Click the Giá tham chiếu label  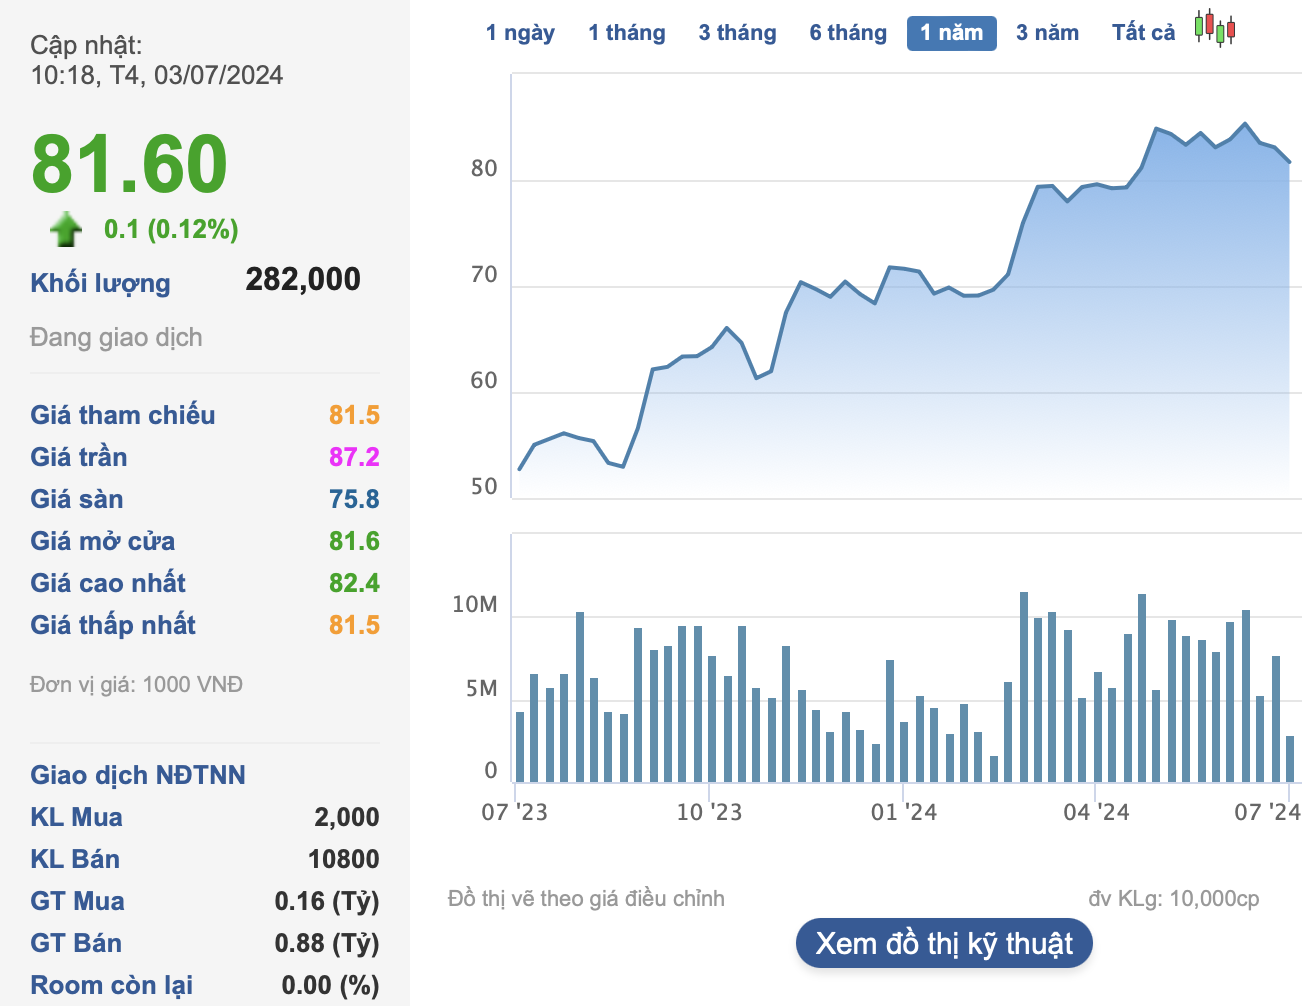tap(123, 415)
